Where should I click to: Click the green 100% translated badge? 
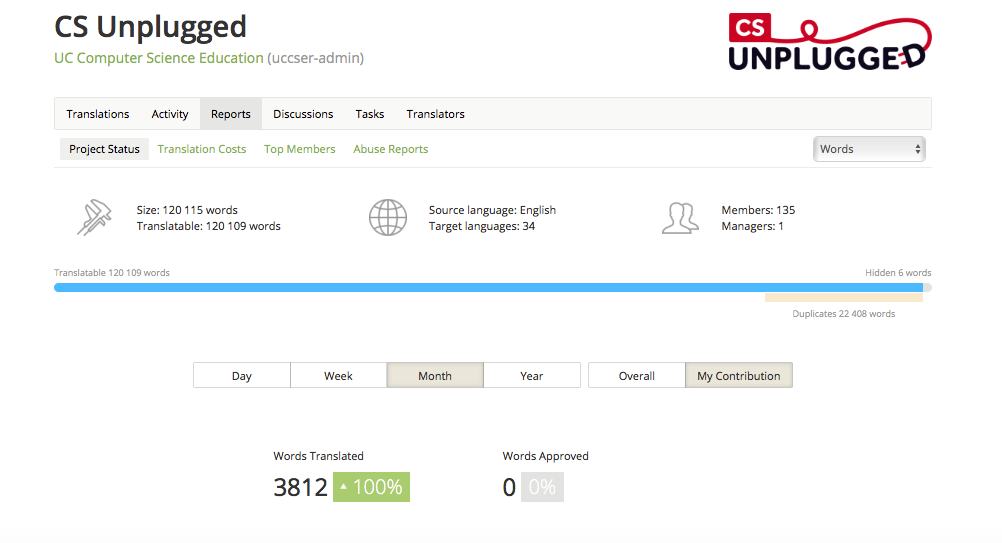coord(371,487)
